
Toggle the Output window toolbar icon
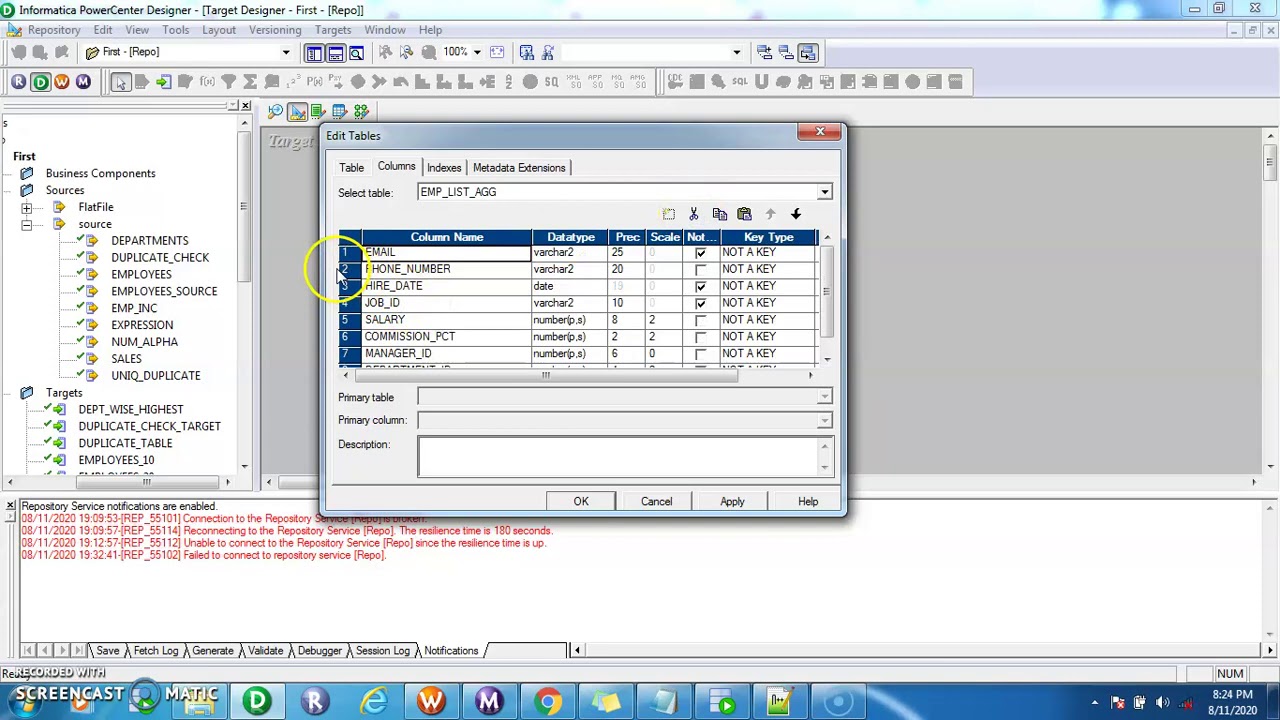[x=335, y=52]
